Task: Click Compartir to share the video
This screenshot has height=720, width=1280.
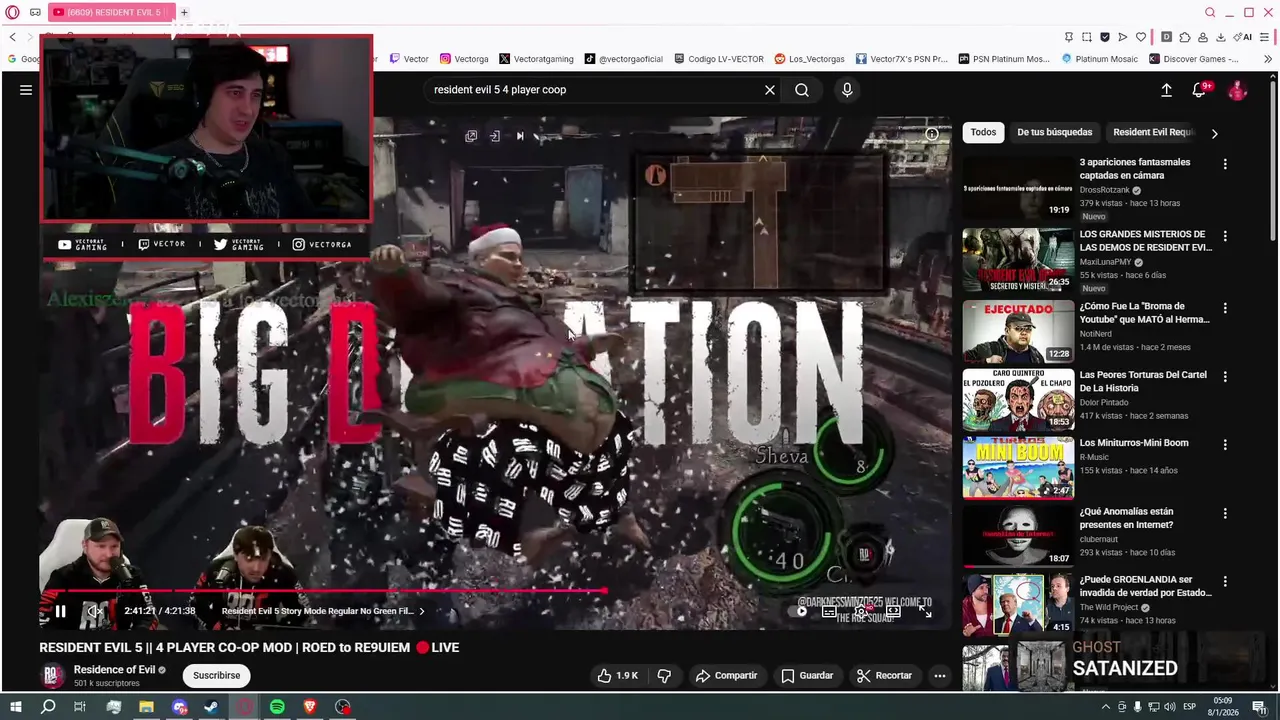Action: (726, 676)
